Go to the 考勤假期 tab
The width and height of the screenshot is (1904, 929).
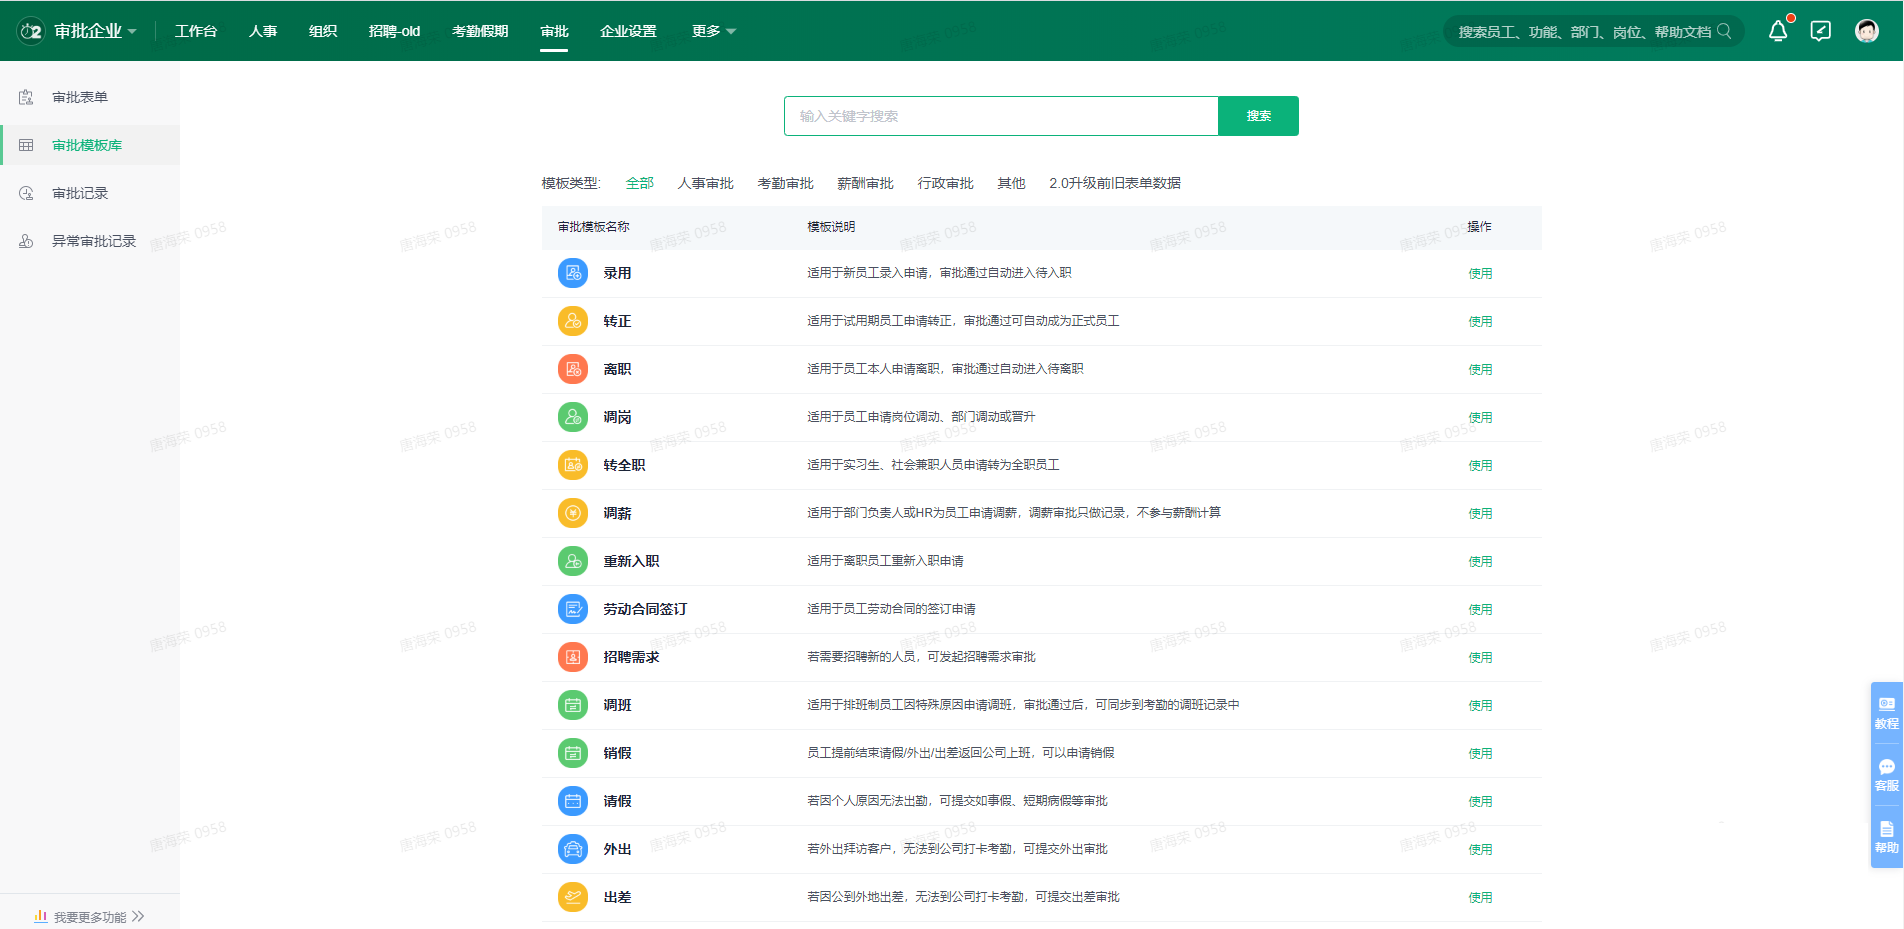point(480,31)
